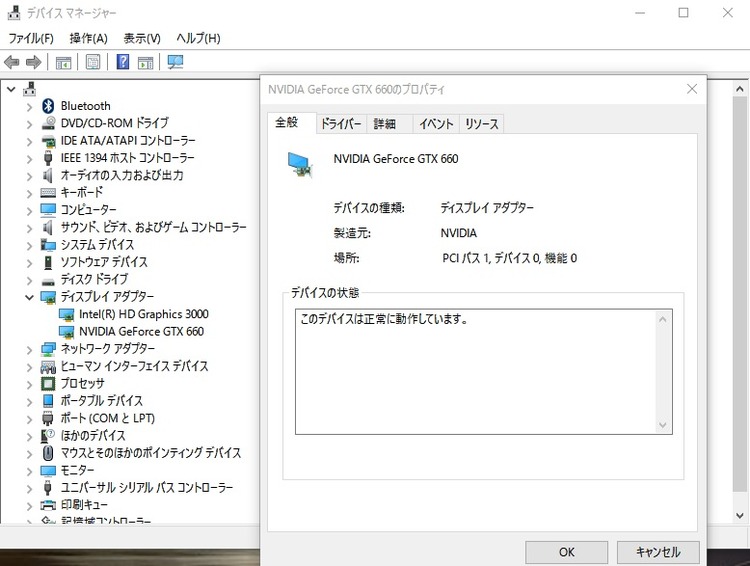Screen dimensions: 750x566
Task: Click the root computer icon at tree top
Action: pos(30,89)
